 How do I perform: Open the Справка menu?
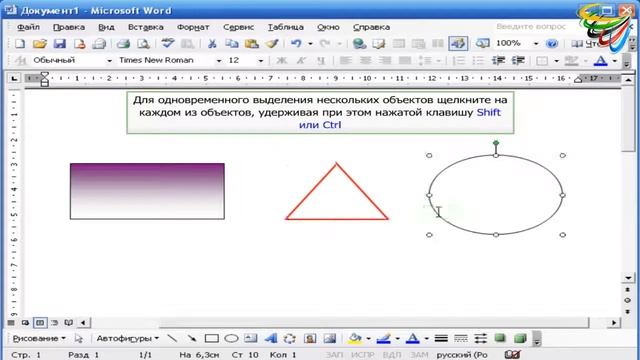tap(371, 27)
